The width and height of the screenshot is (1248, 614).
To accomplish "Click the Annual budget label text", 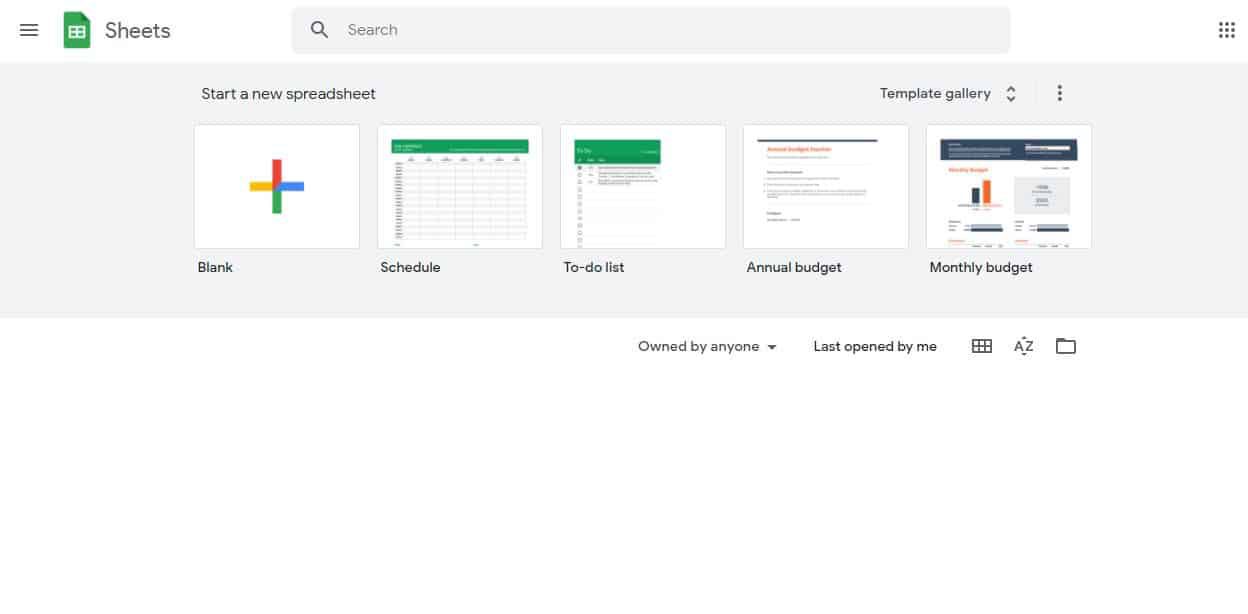I will (x=794, y=267).
